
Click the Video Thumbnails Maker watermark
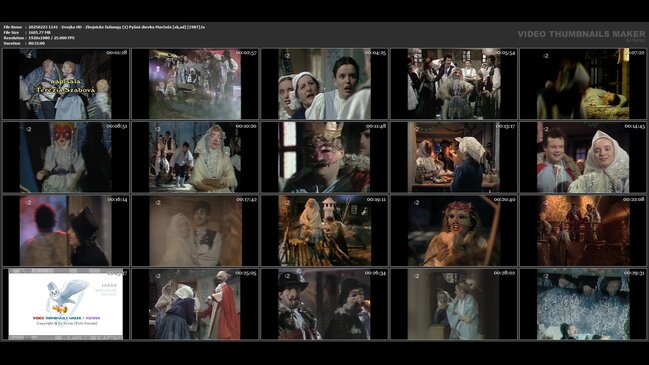(x=581, y=34)
